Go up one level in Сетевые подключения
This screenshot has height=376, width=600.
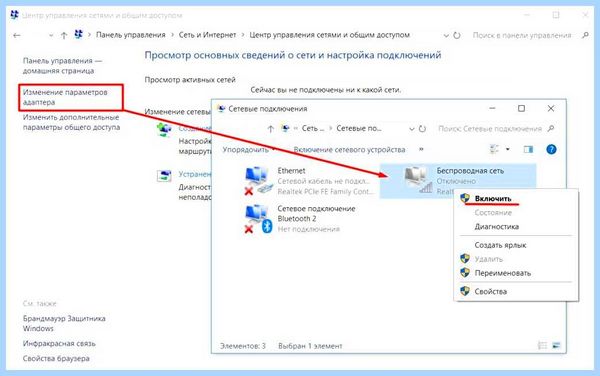pyautogui.click(x=271, y=129)
